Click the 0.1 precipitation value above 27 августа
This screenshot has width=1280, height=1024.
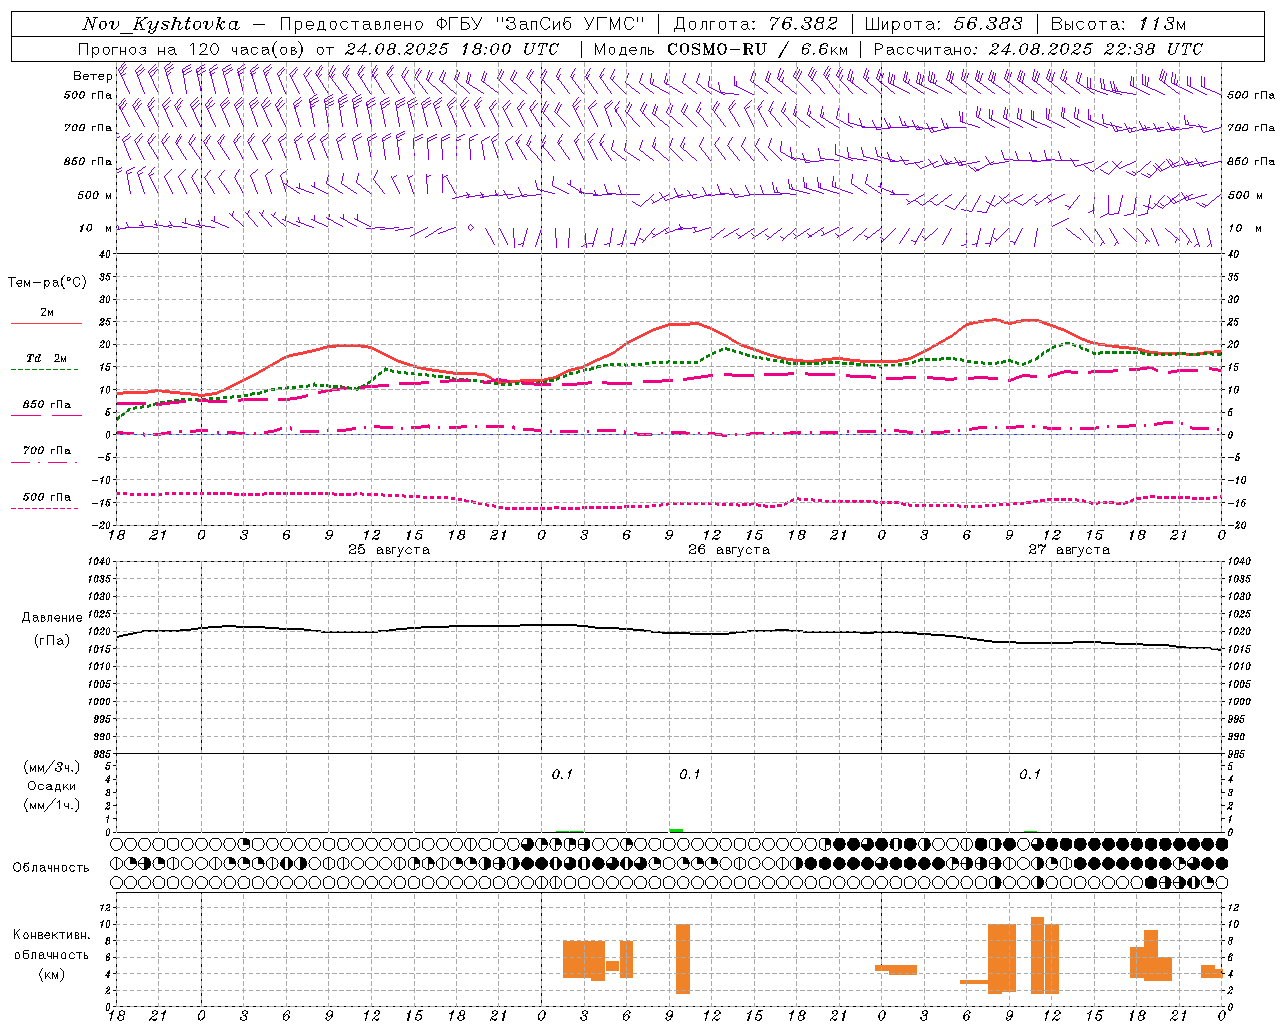tap(1030, 774)
